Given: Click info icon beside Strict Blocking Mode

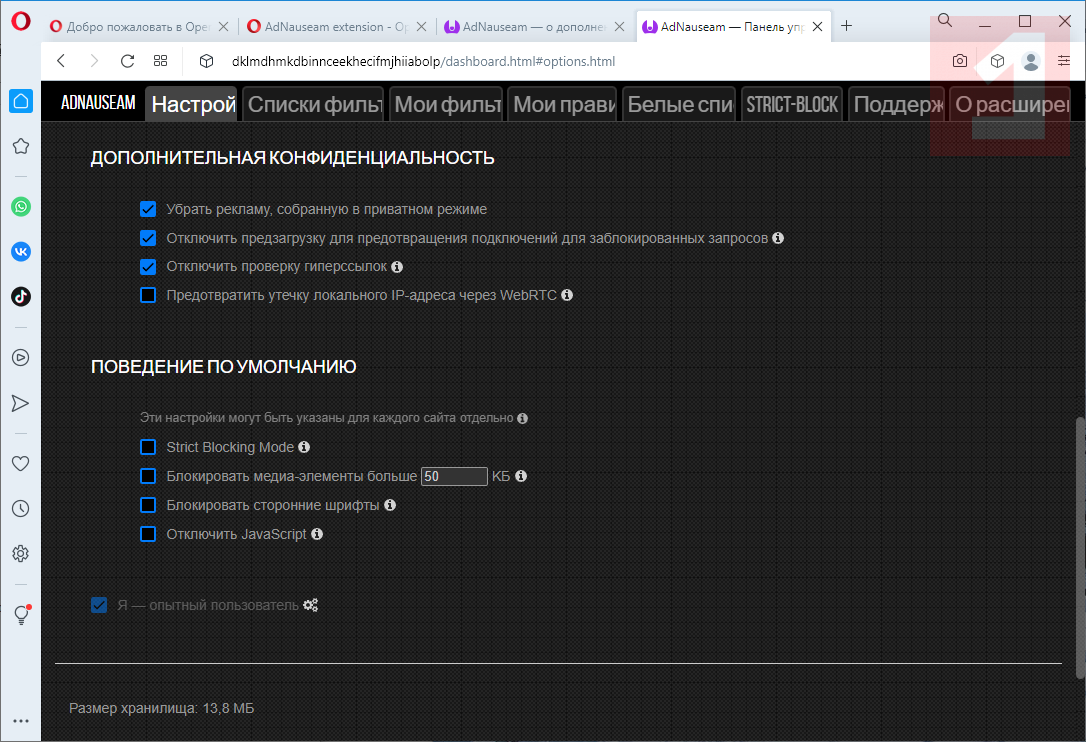Looking at the screenshot, I should point(304,447).
